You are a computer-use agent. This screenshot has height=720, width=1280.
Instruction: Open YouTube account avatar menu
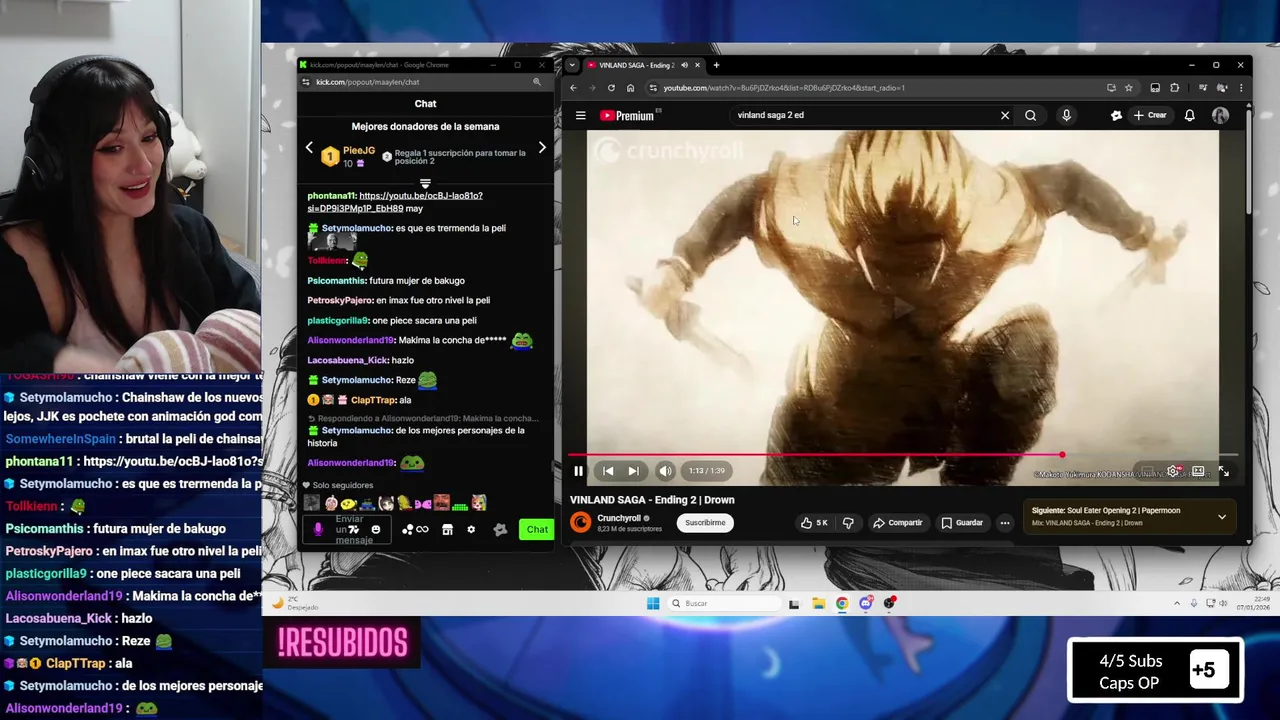click(x=1220, y=115)
